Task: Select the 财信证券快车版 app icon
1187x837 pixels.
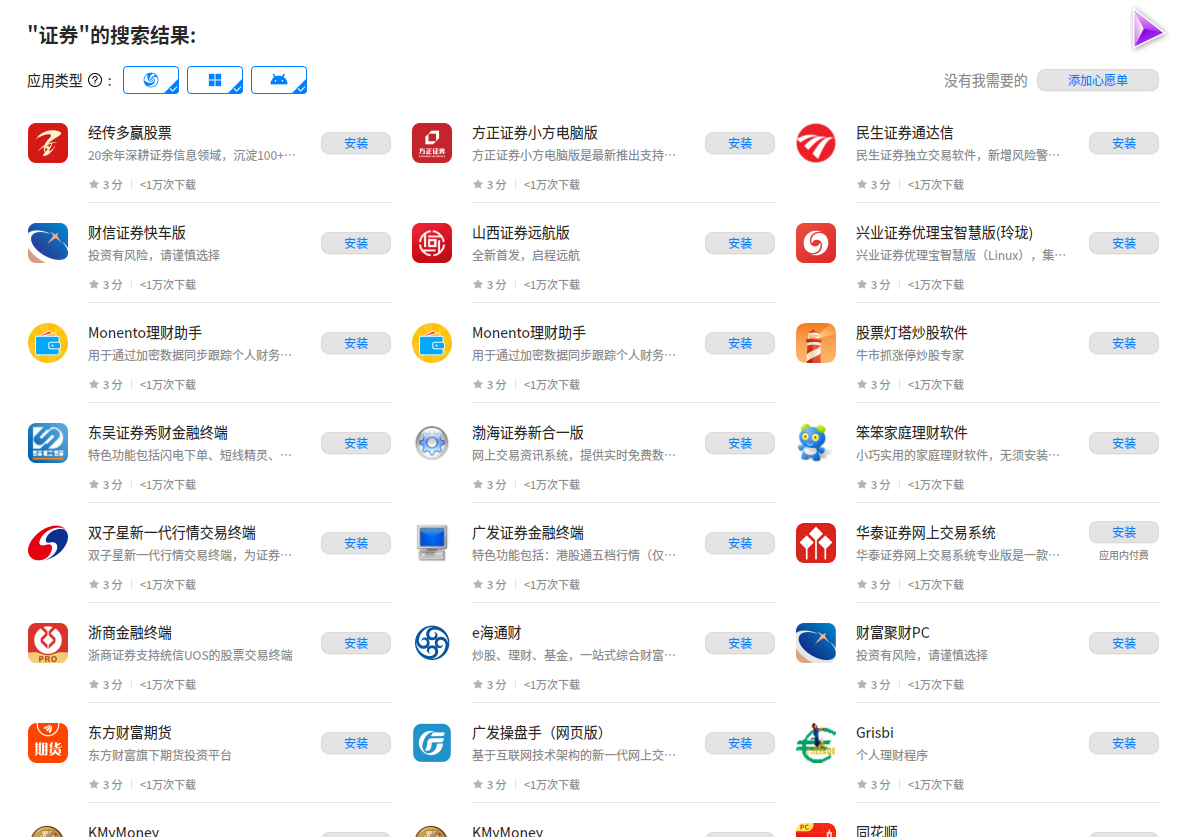Action: click(48, 243)
